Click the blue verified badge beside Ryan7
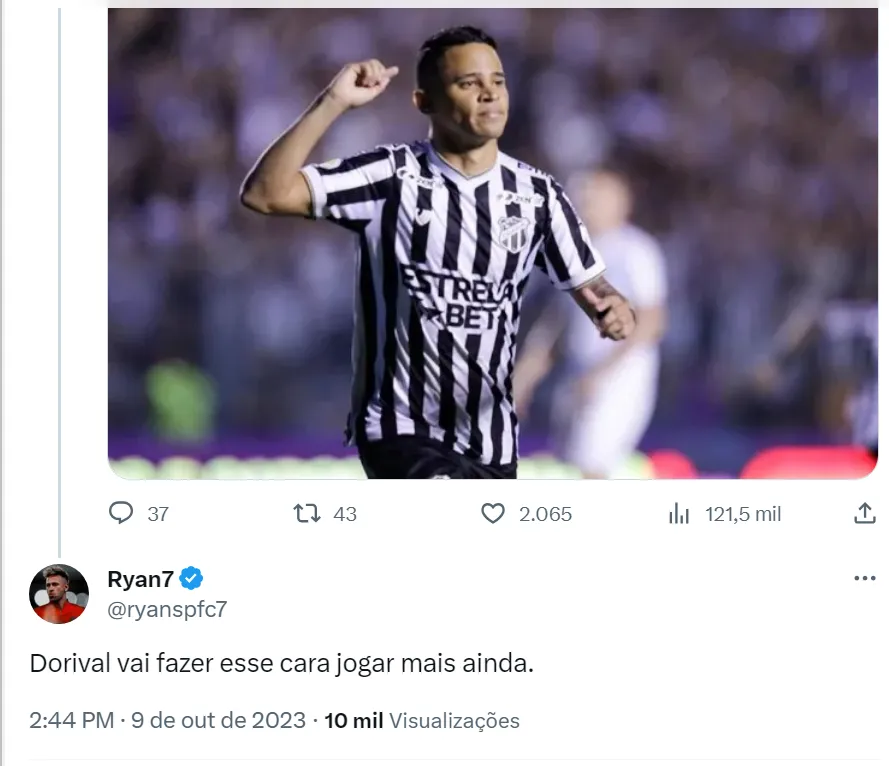Screen dimensions: 889x766 pyautogui.click(x=192, y=578)
